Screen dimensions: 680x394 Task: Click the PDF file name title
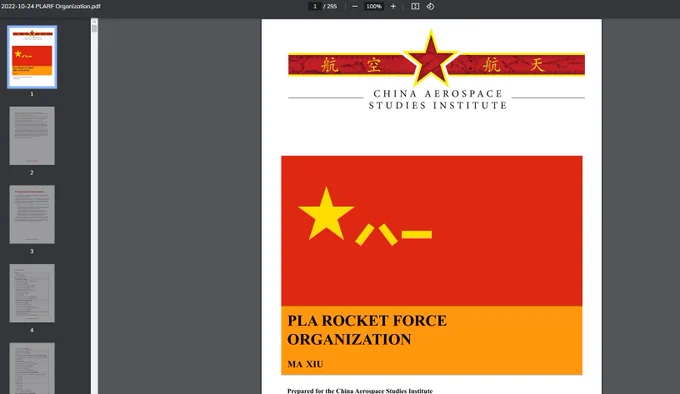click(x=51, y=7)
